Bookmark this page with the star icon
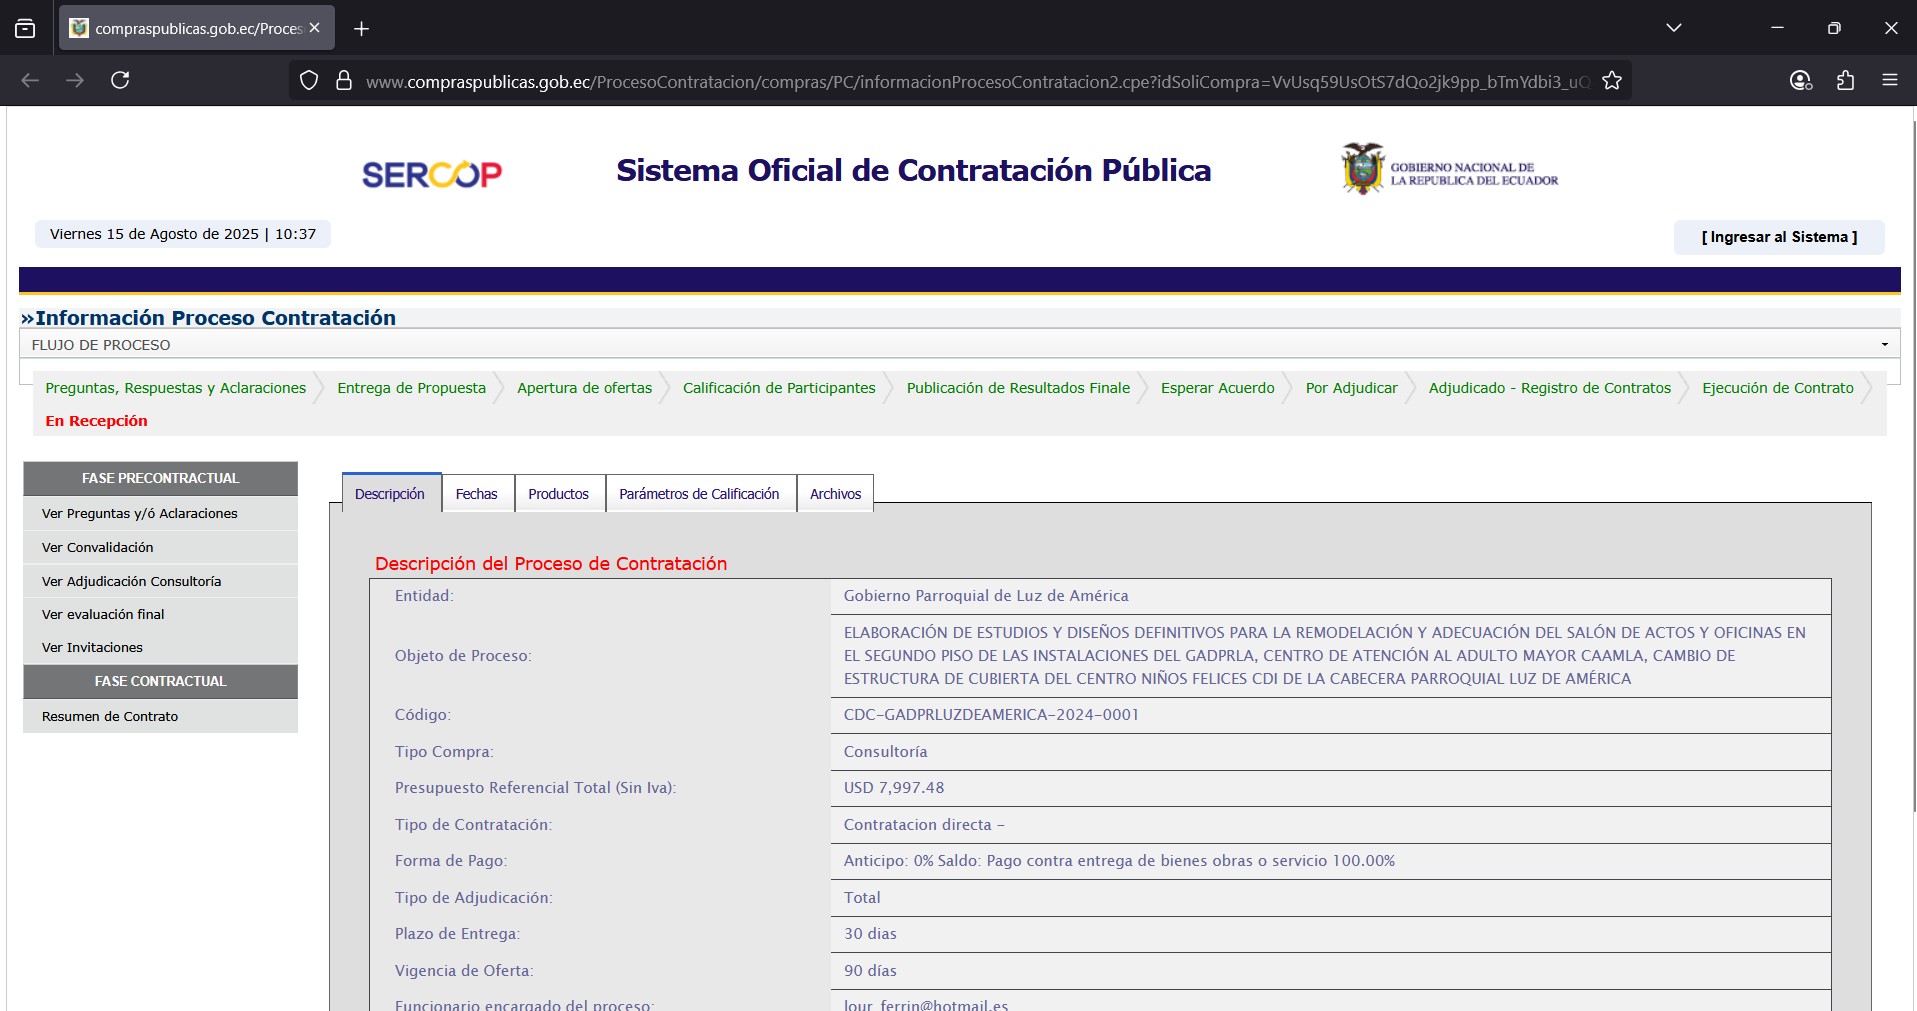Screen dimensions: 1917x1011 click(1611, 81)
